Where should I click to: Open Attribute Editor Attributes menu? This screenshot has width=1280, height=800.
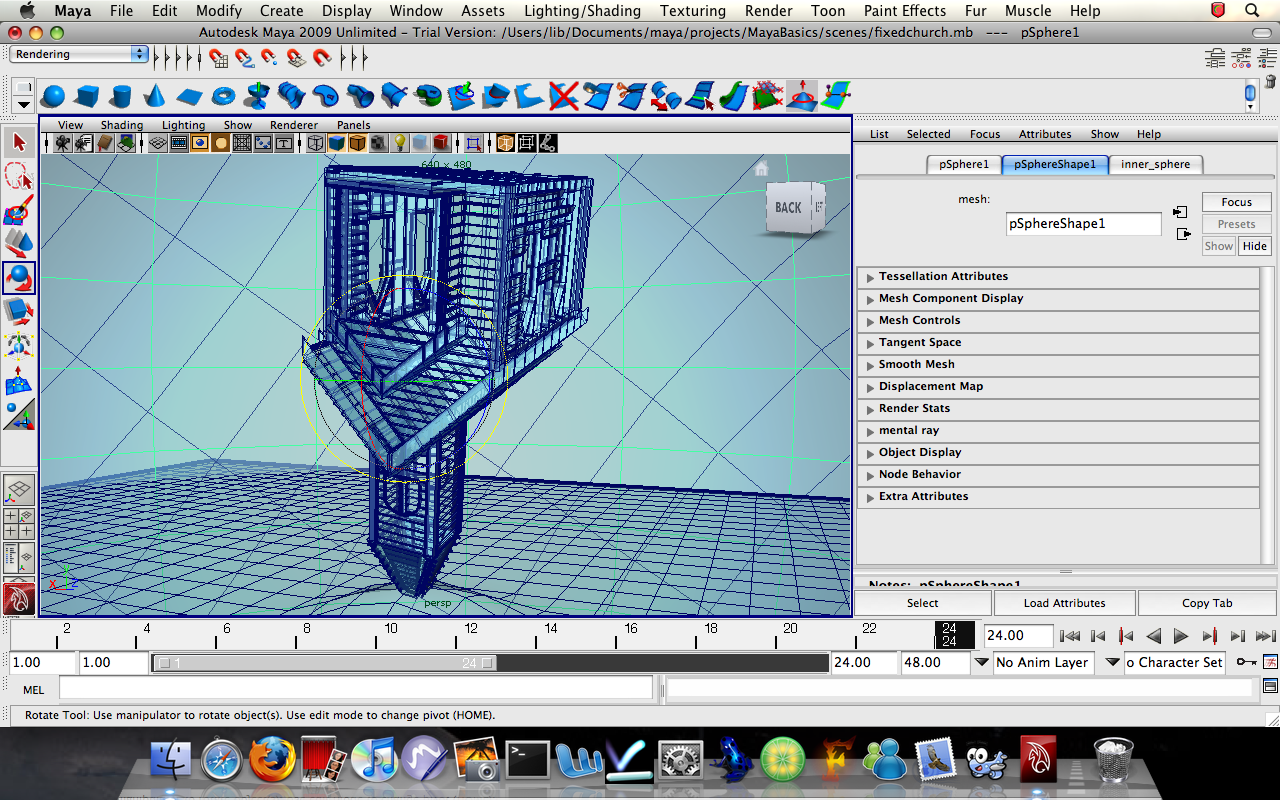(x=1045, y=134)
